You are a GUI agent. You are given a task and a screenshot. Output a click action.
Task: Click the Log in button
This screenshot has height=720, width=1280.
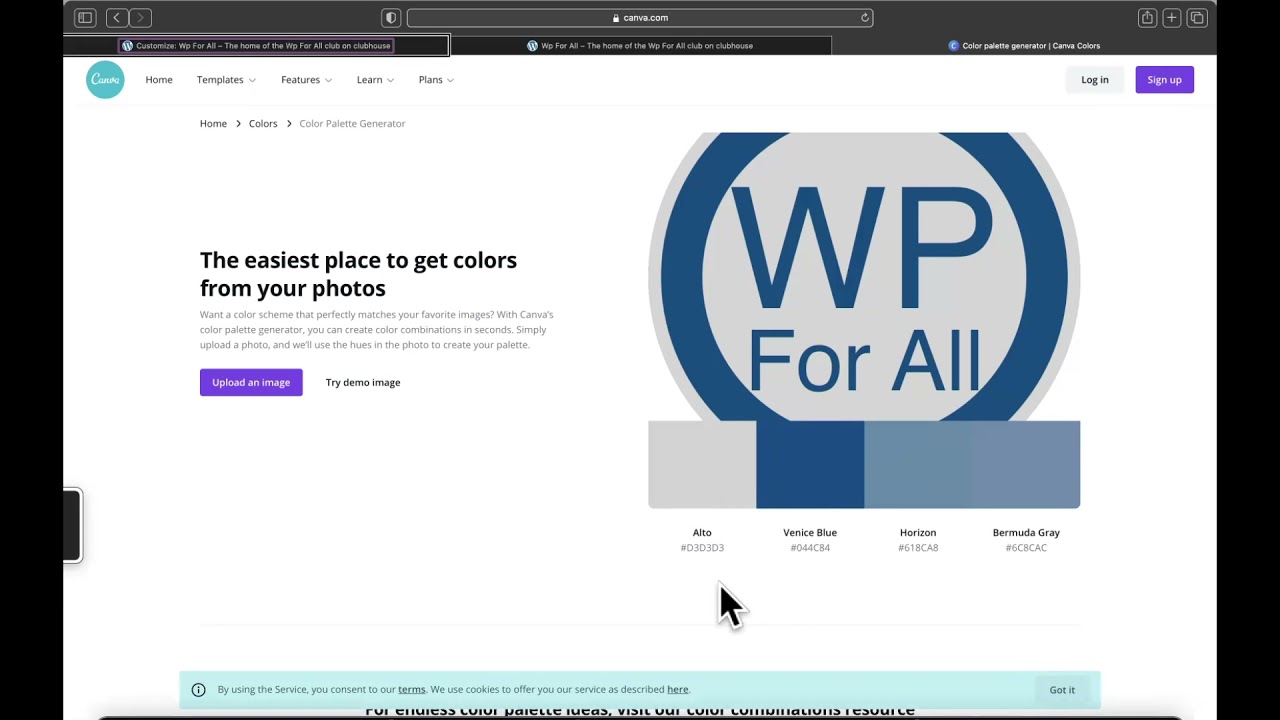pyautogui.click(x=1095, y=80)
